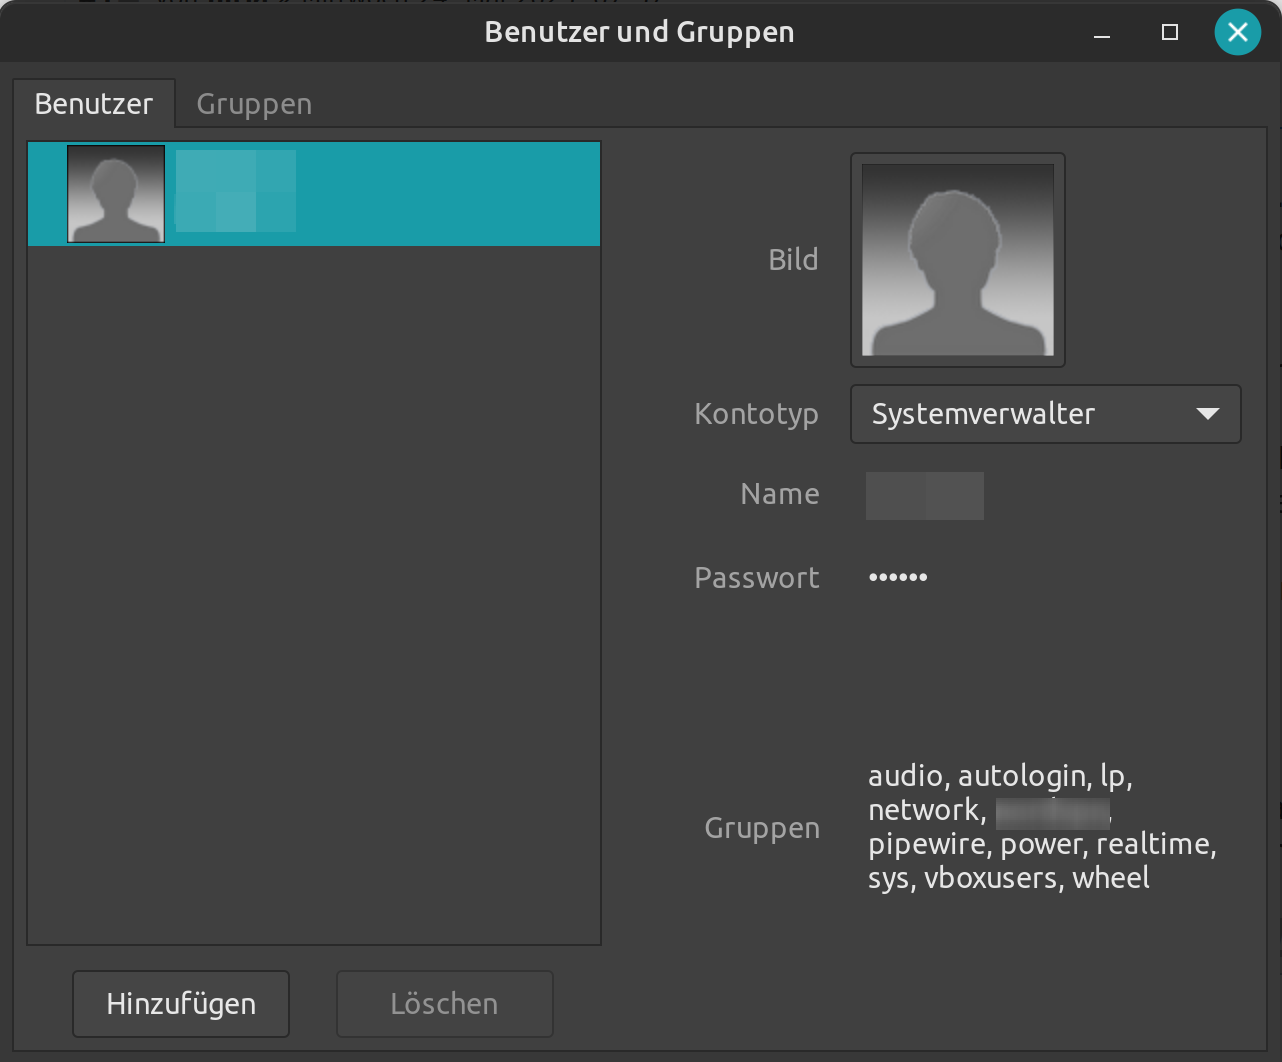Click the arrow beside Systemverwalter
Screen dimensions: 1282x1062
(1206, 413)
